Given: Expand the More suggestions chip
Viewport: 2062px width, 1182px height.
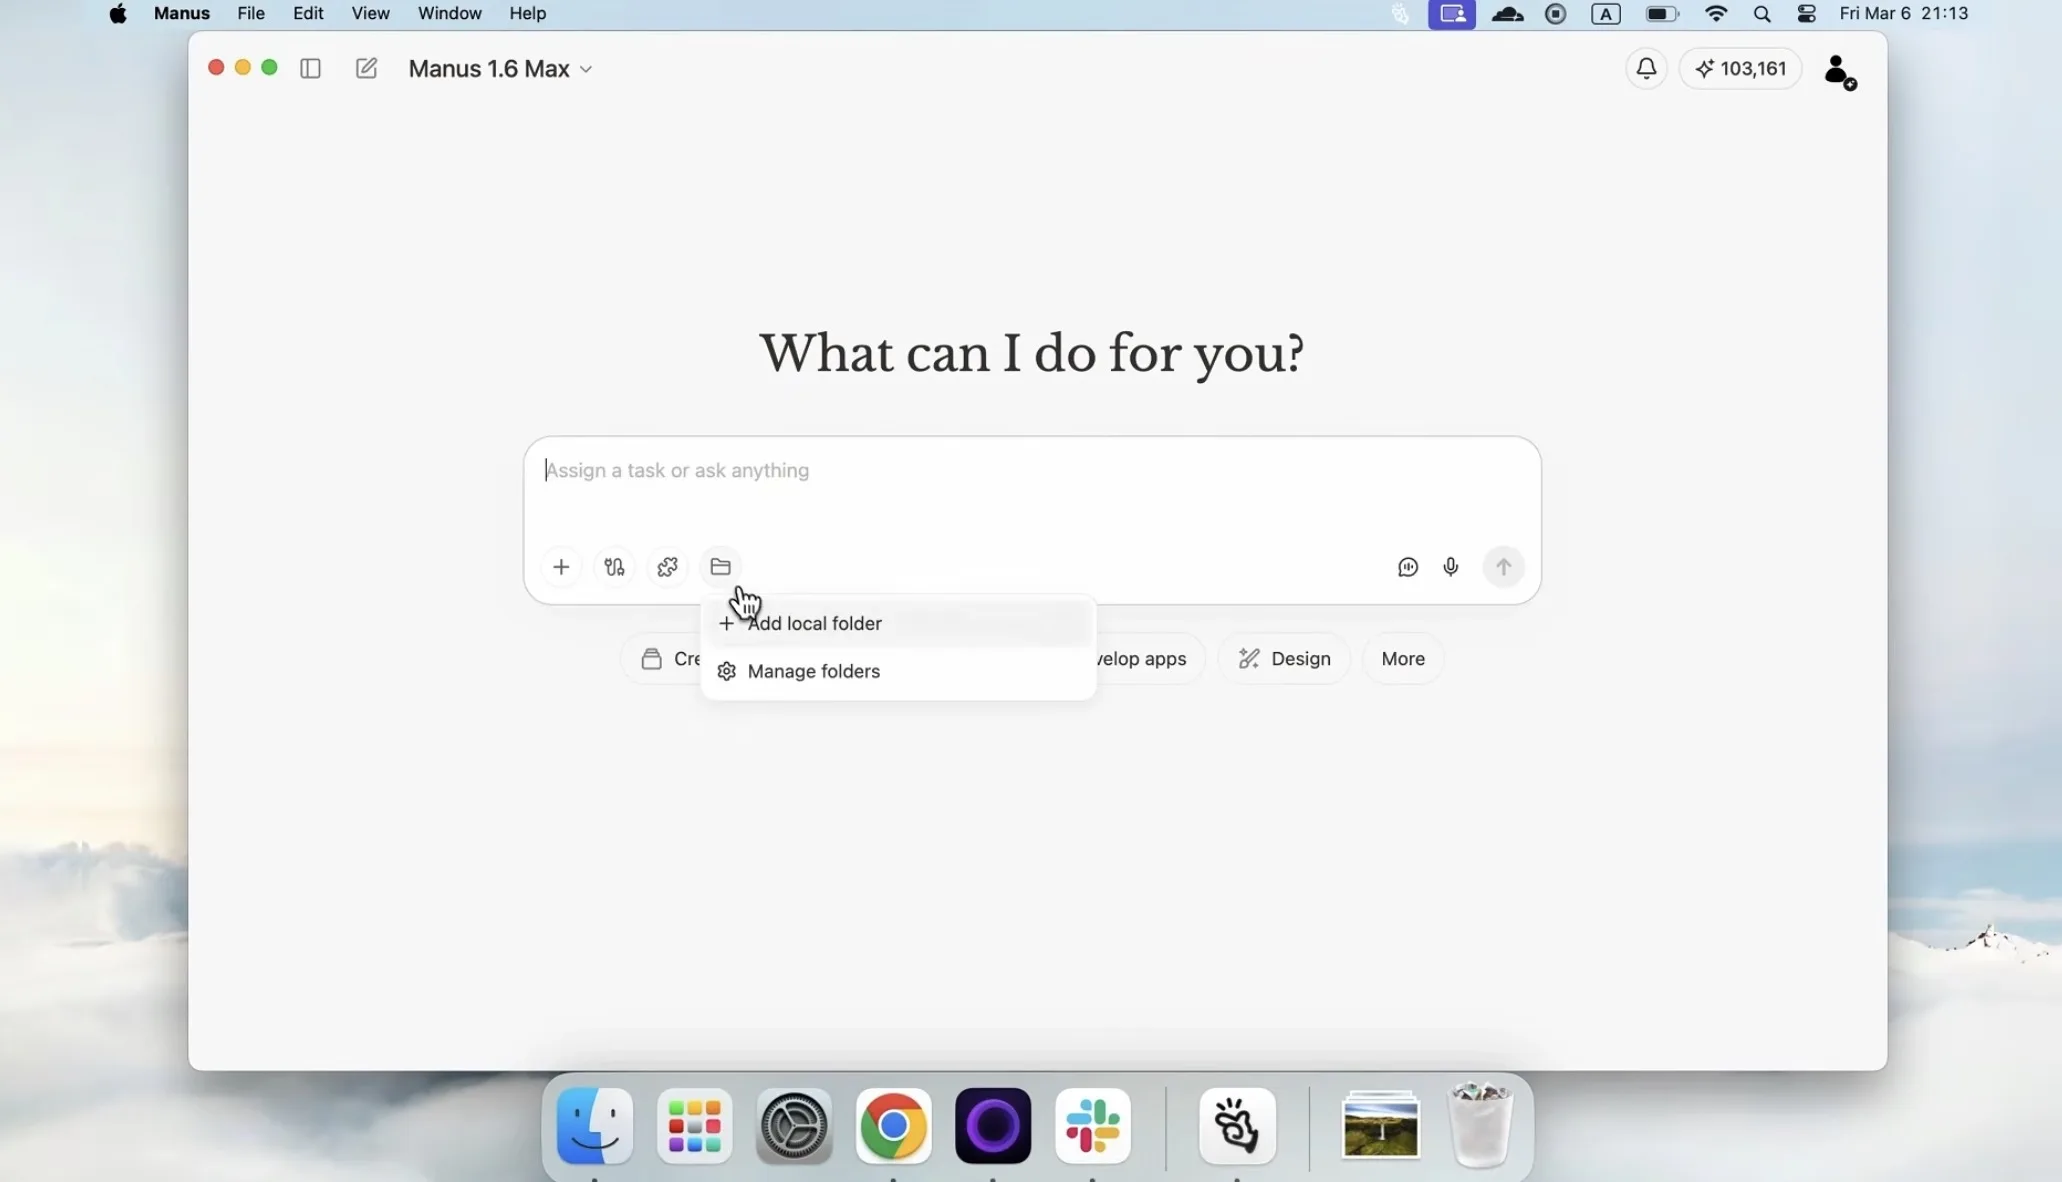Looking at the screenshot, I should [x=1402, y=659].
